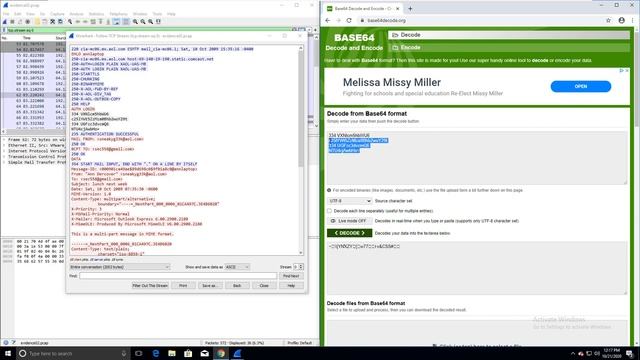Viewport: 640px width, 360px height.
Task: Open the Capture menu in Wireshark
Action: click(x=57, y=14)
